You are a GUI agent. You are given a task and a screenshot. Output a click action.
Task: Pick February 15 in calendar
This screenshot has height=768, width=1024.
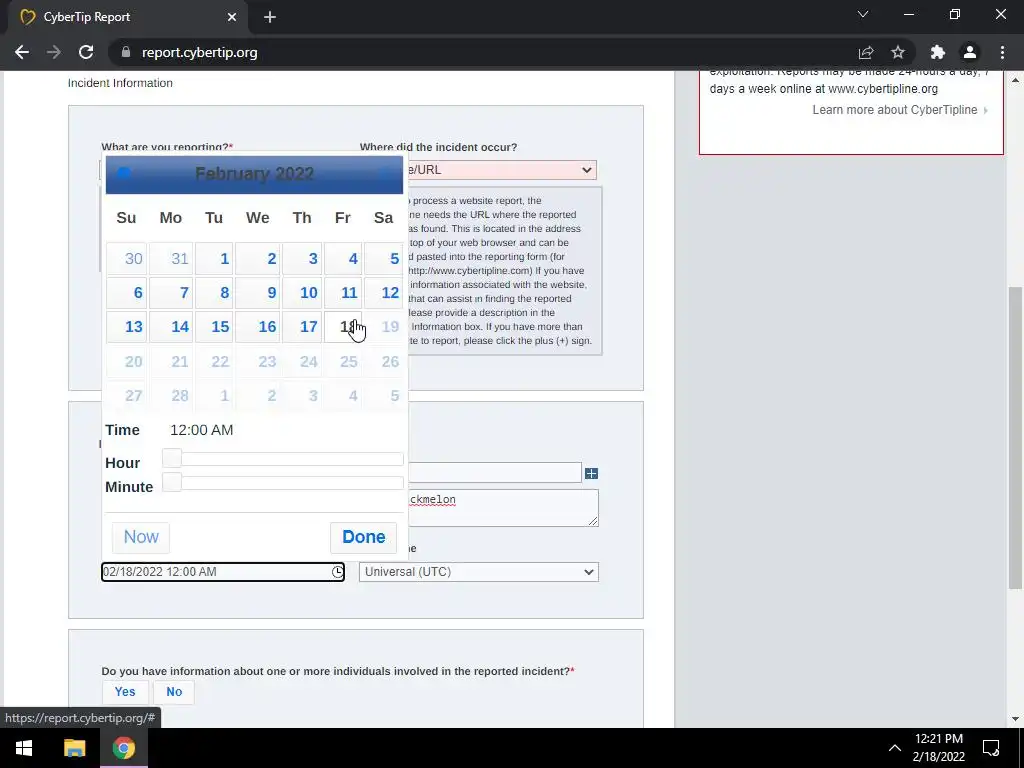(x=214, y=327)
